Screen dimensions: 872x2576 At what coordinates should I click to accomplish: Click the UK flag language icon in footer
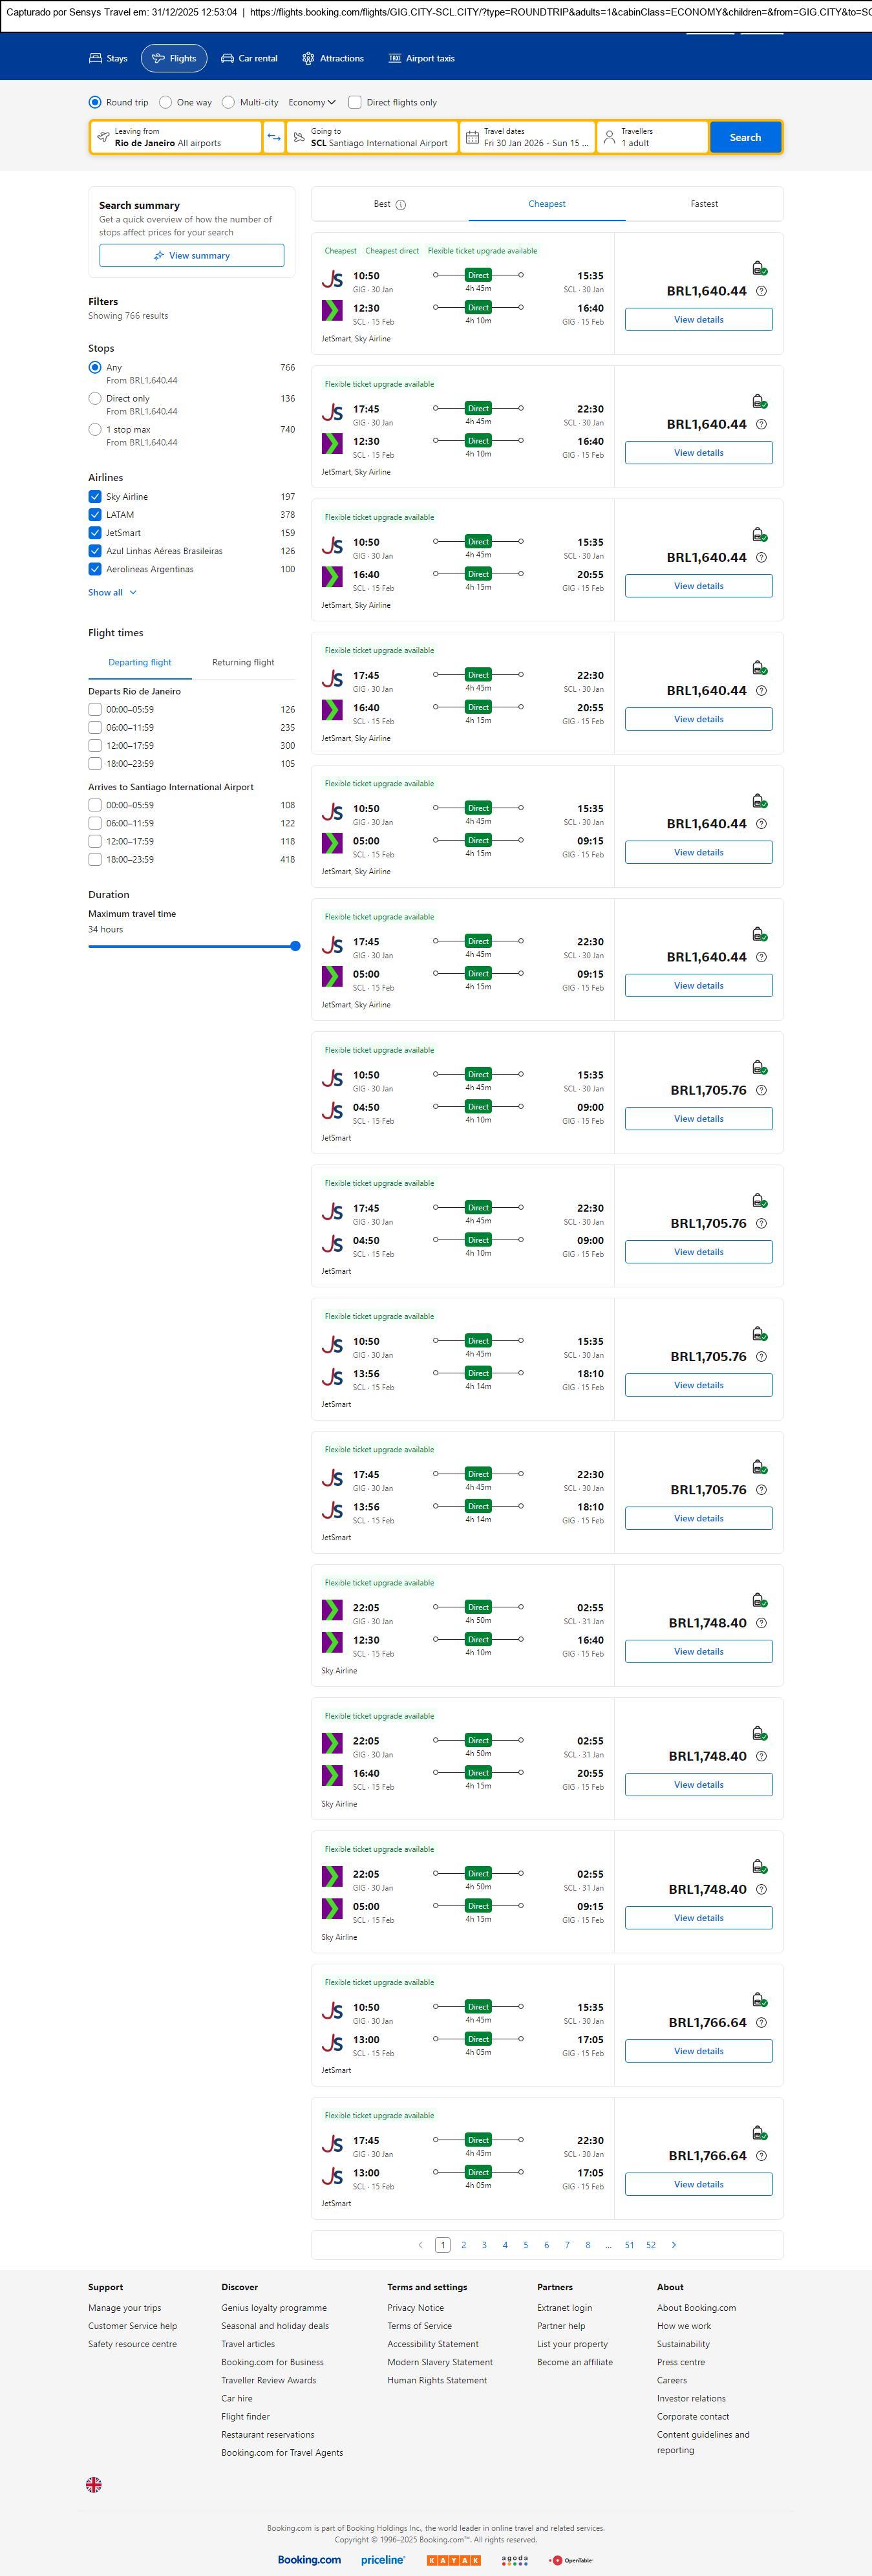(x=94, y=2483)
